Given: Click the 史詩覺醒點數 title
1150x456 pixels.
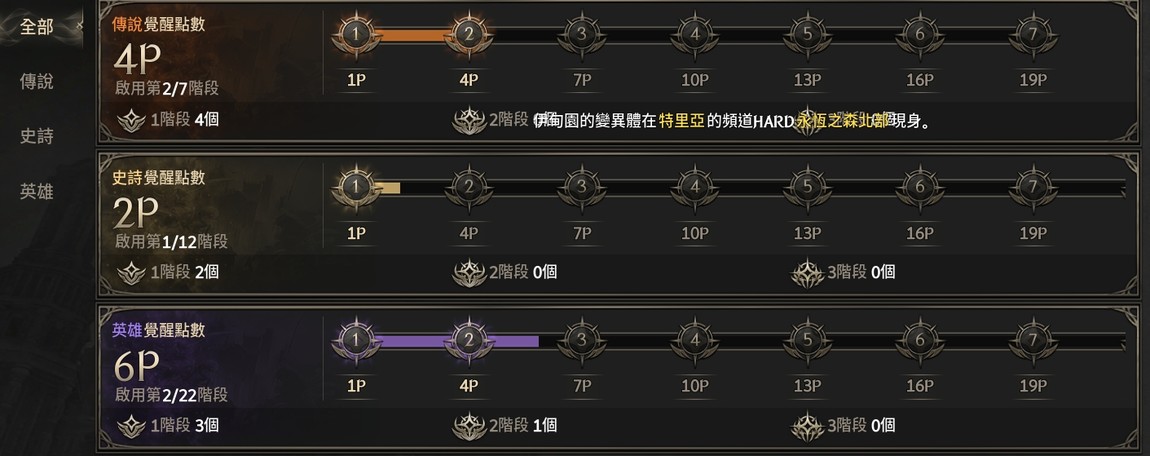Looking at the screenshot, I should [158, 178].
